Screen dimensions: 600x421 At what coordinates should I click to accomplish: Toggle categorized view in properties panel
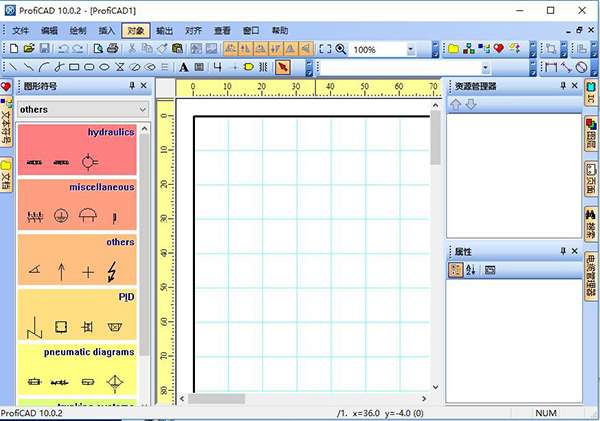455,270
